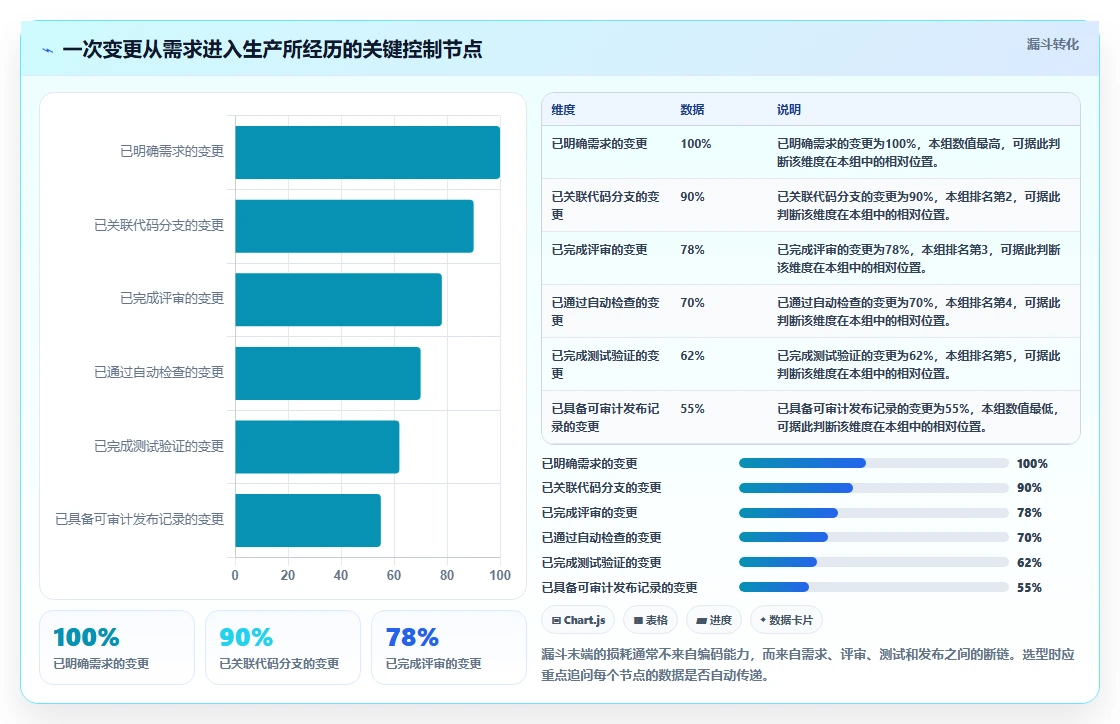Click the chart y-axis label 已明确需求的变更
The width and height of the screenshot is (1120, 724).
172,151
